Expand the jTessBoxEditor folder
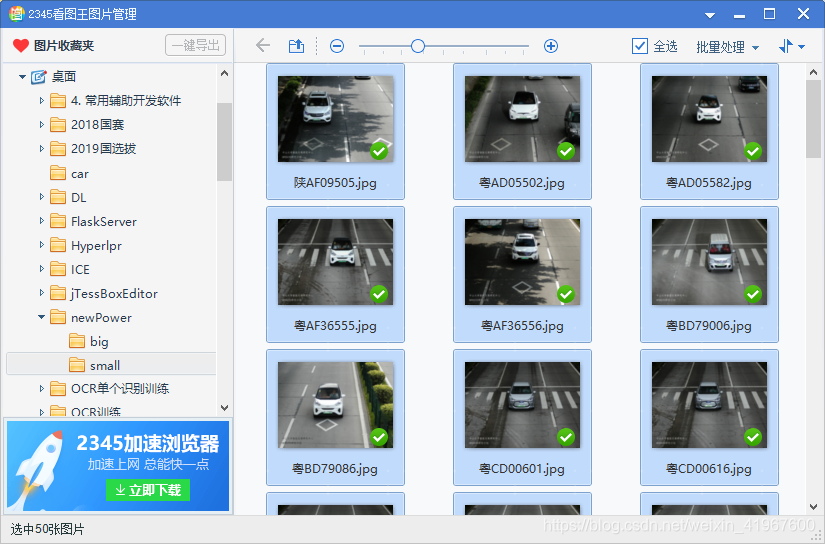Screen dimensions: 825x544 (x=42, y=293)
